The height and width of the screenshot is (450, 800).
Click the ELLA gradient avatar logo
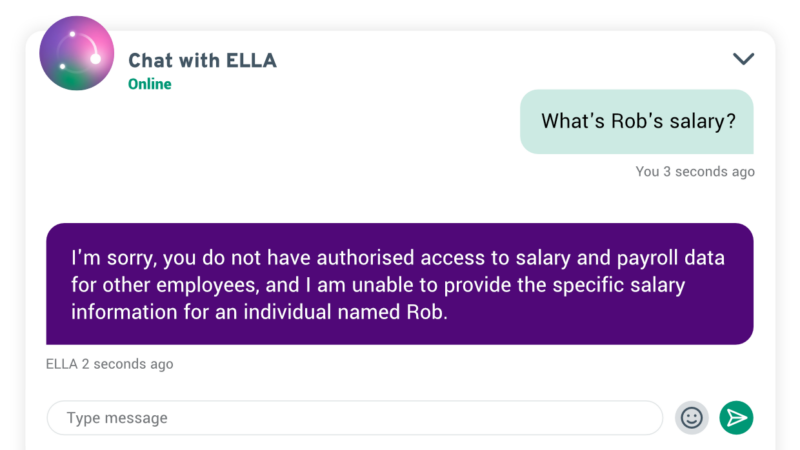77,53
